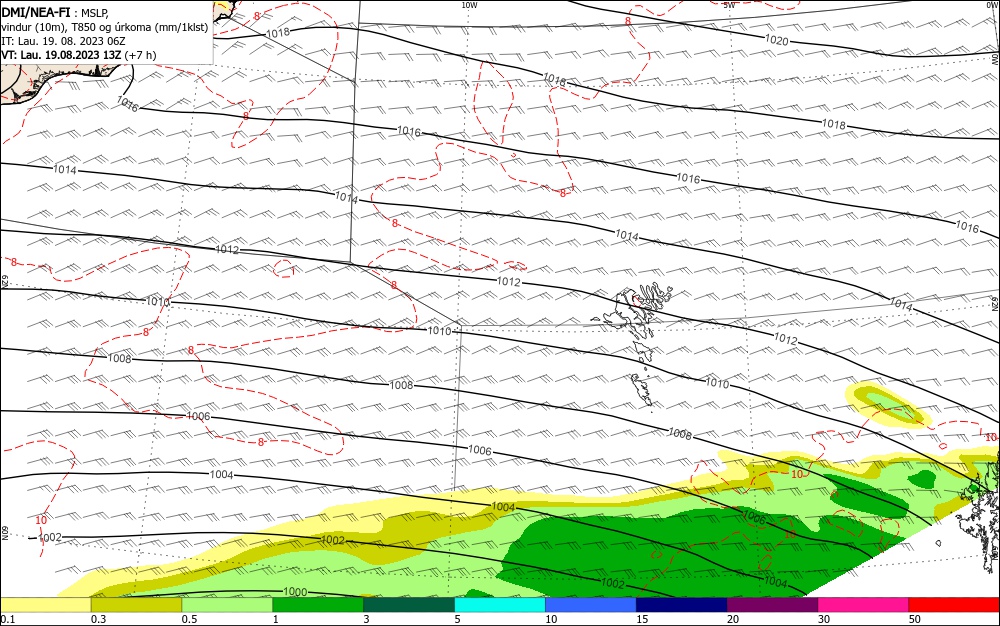Viewport: 1000px width, 626px height.
Task: Click the pink 30–50 legend swatch
Action: coord(864,605)
